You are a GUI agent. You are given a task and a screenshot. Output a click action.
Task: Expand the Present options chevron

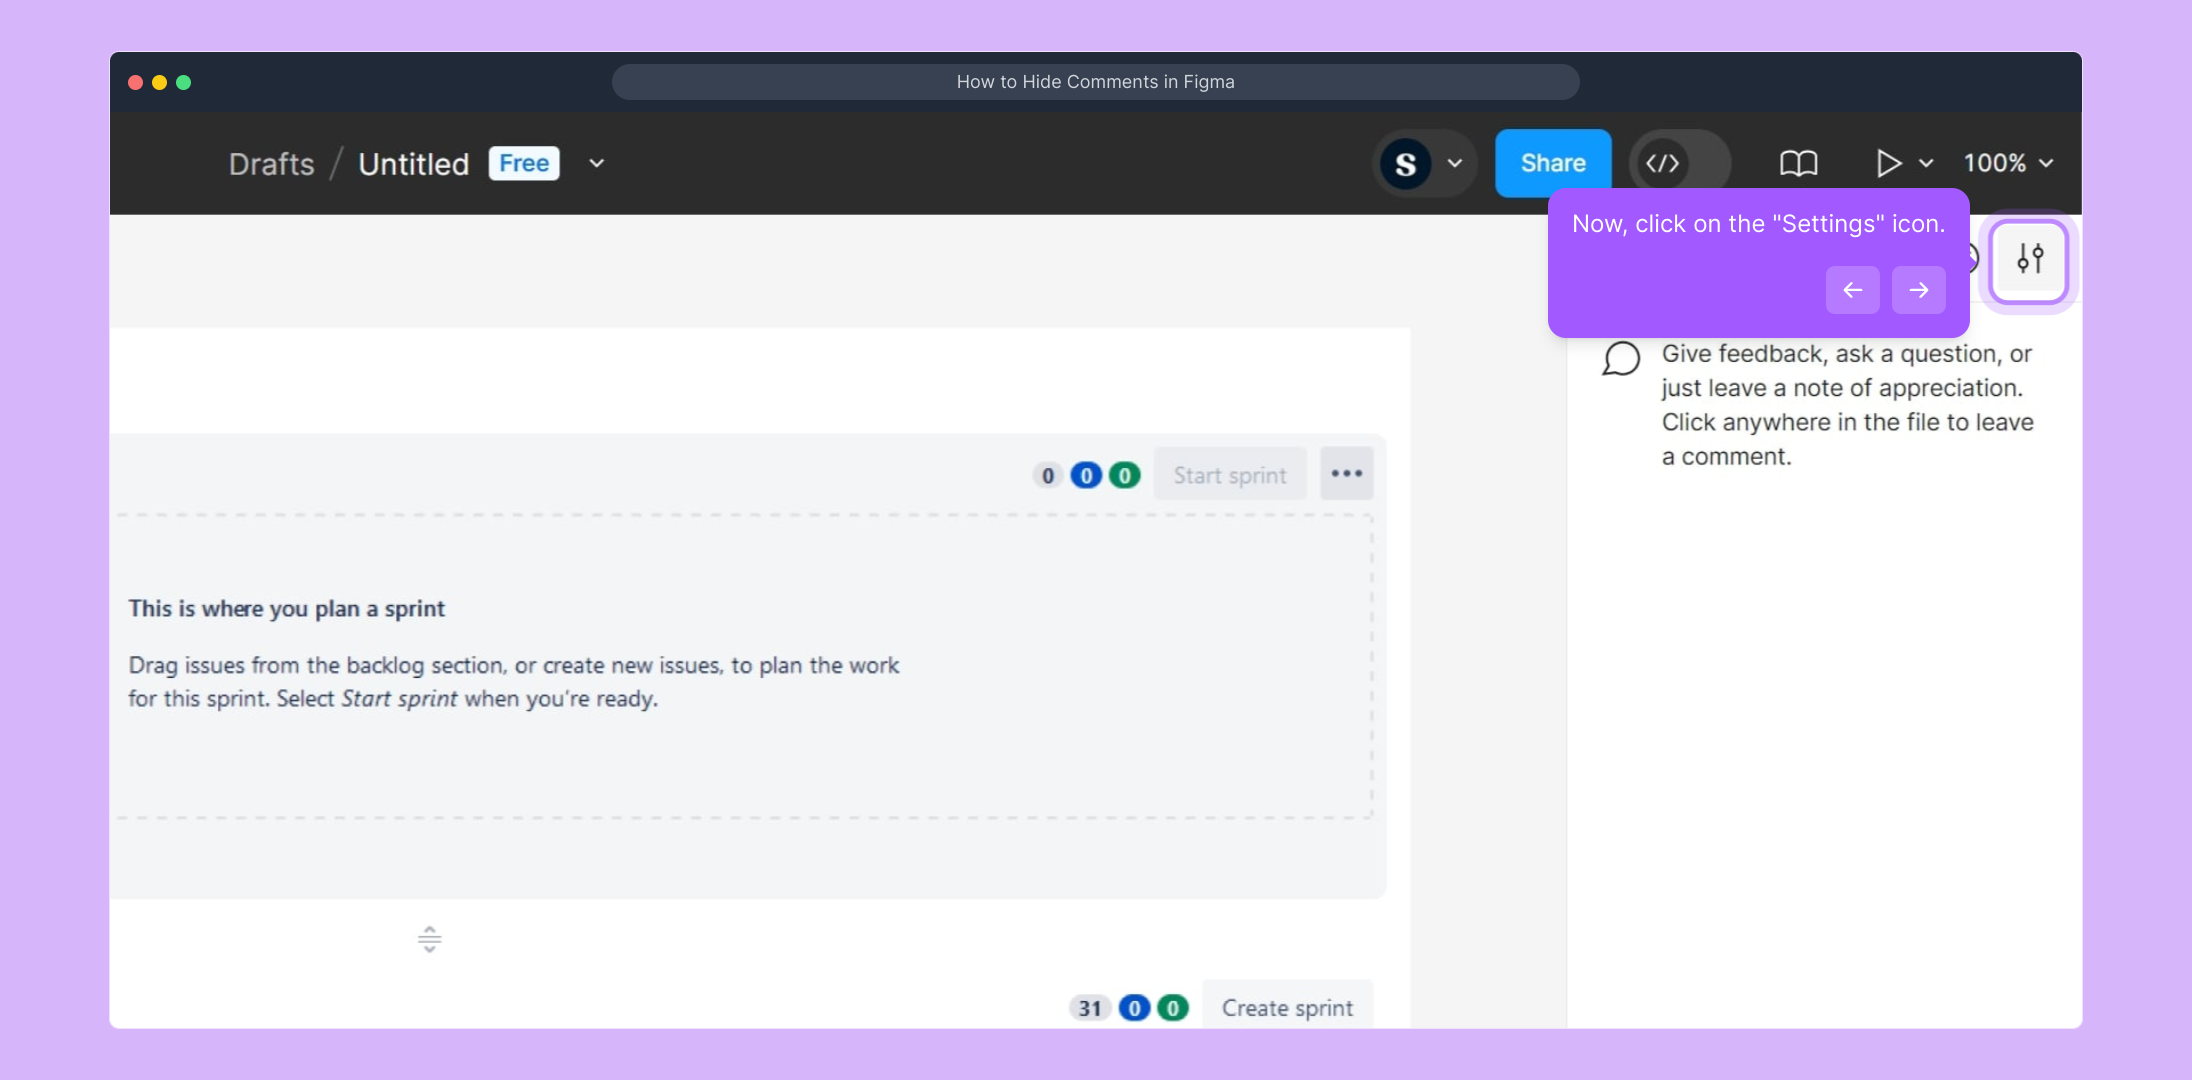point(1926,163)
